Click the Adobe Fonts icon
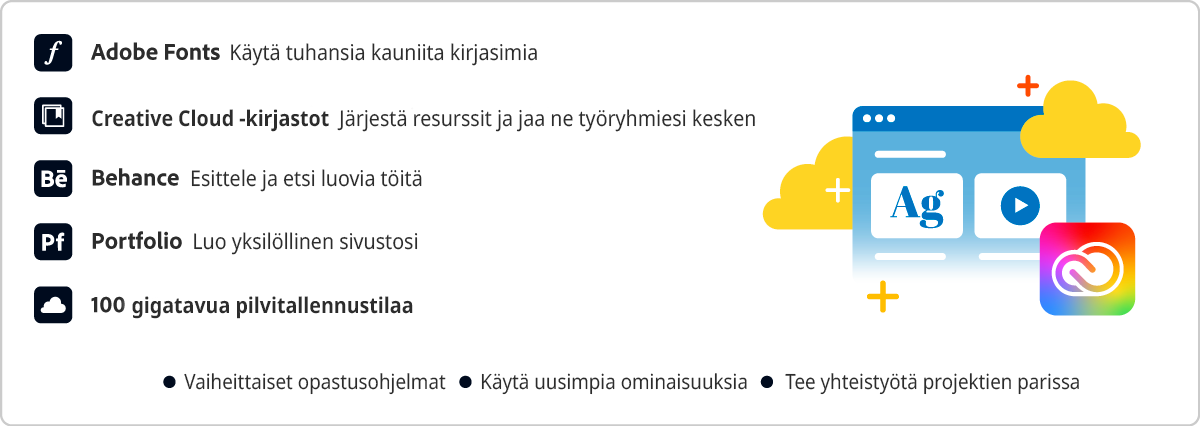1200x426 pixels. 53,53
